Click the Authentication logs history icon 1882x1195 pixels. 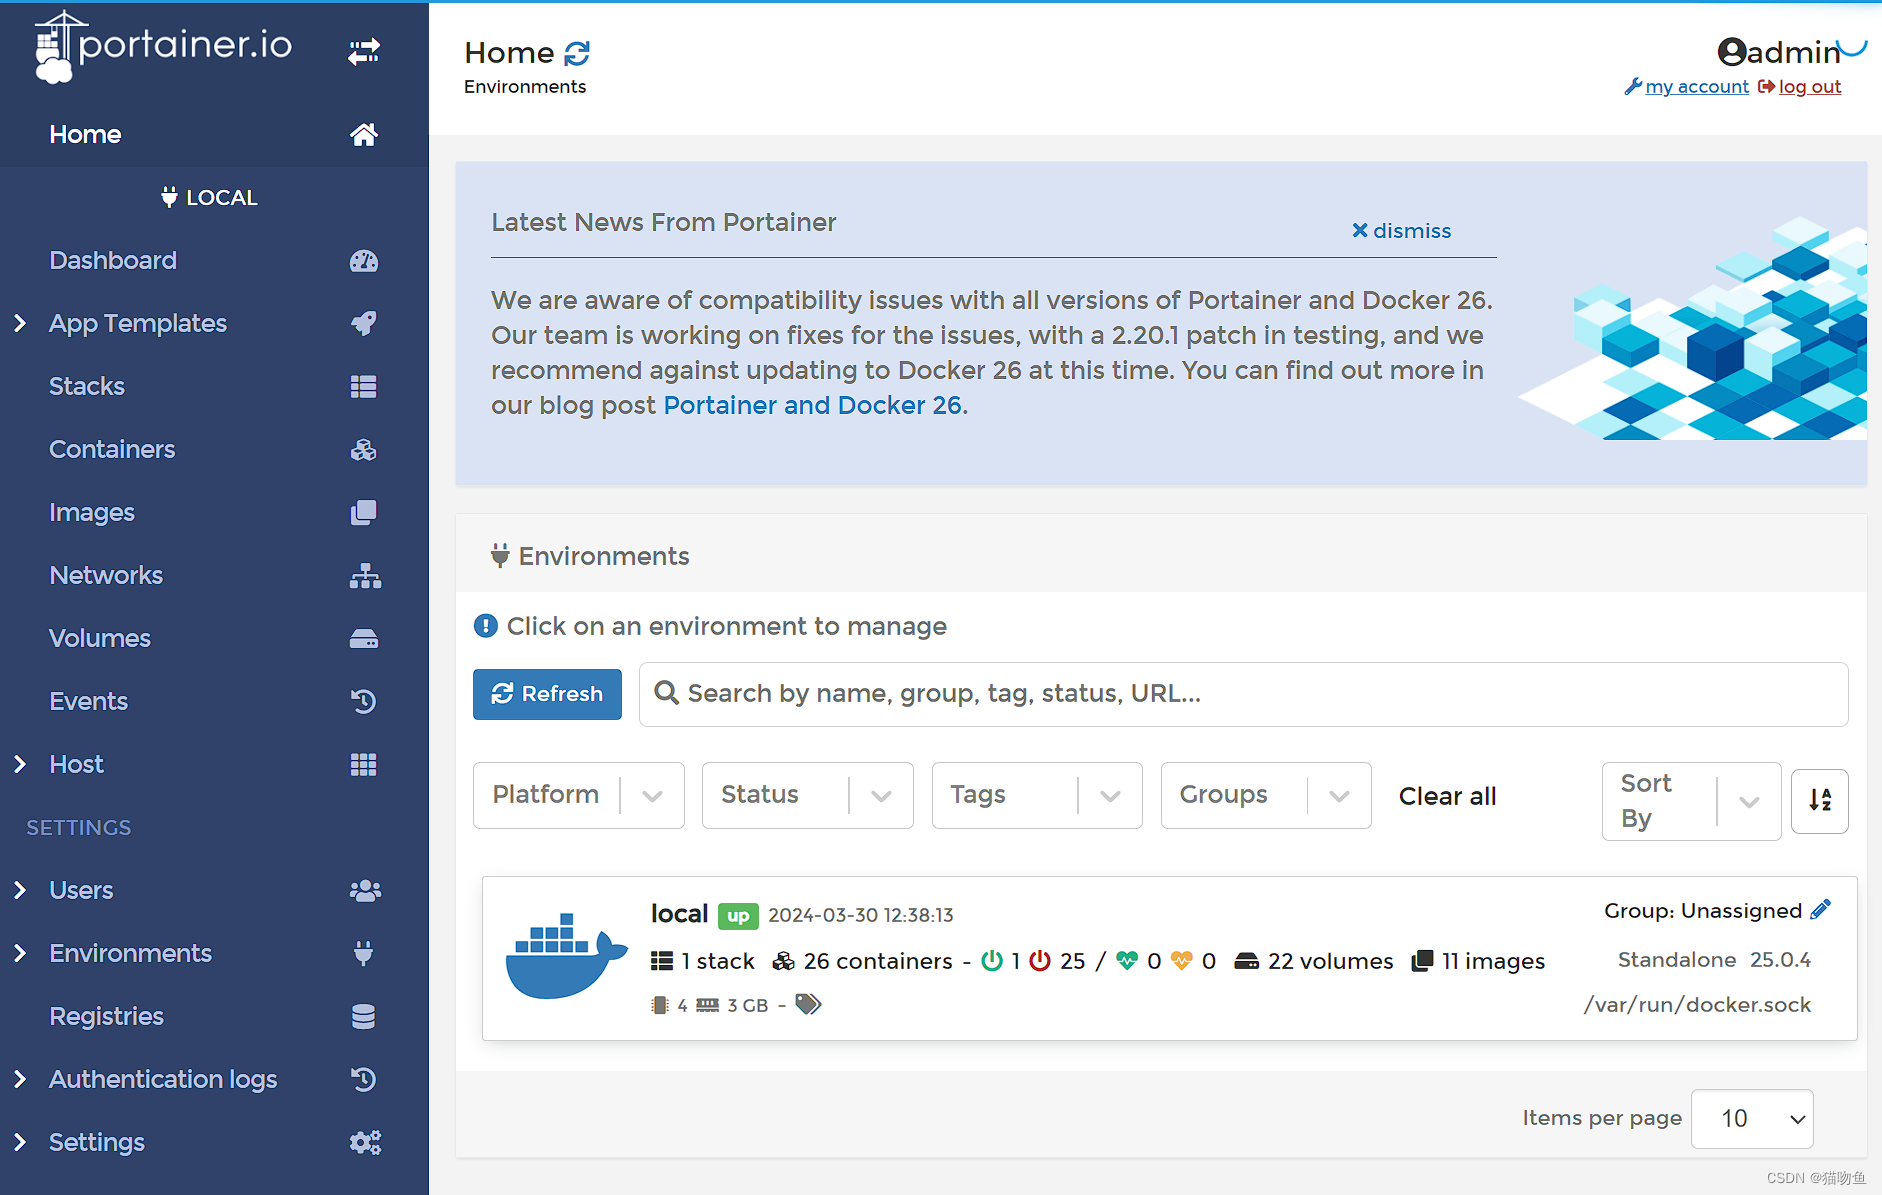364,1079
